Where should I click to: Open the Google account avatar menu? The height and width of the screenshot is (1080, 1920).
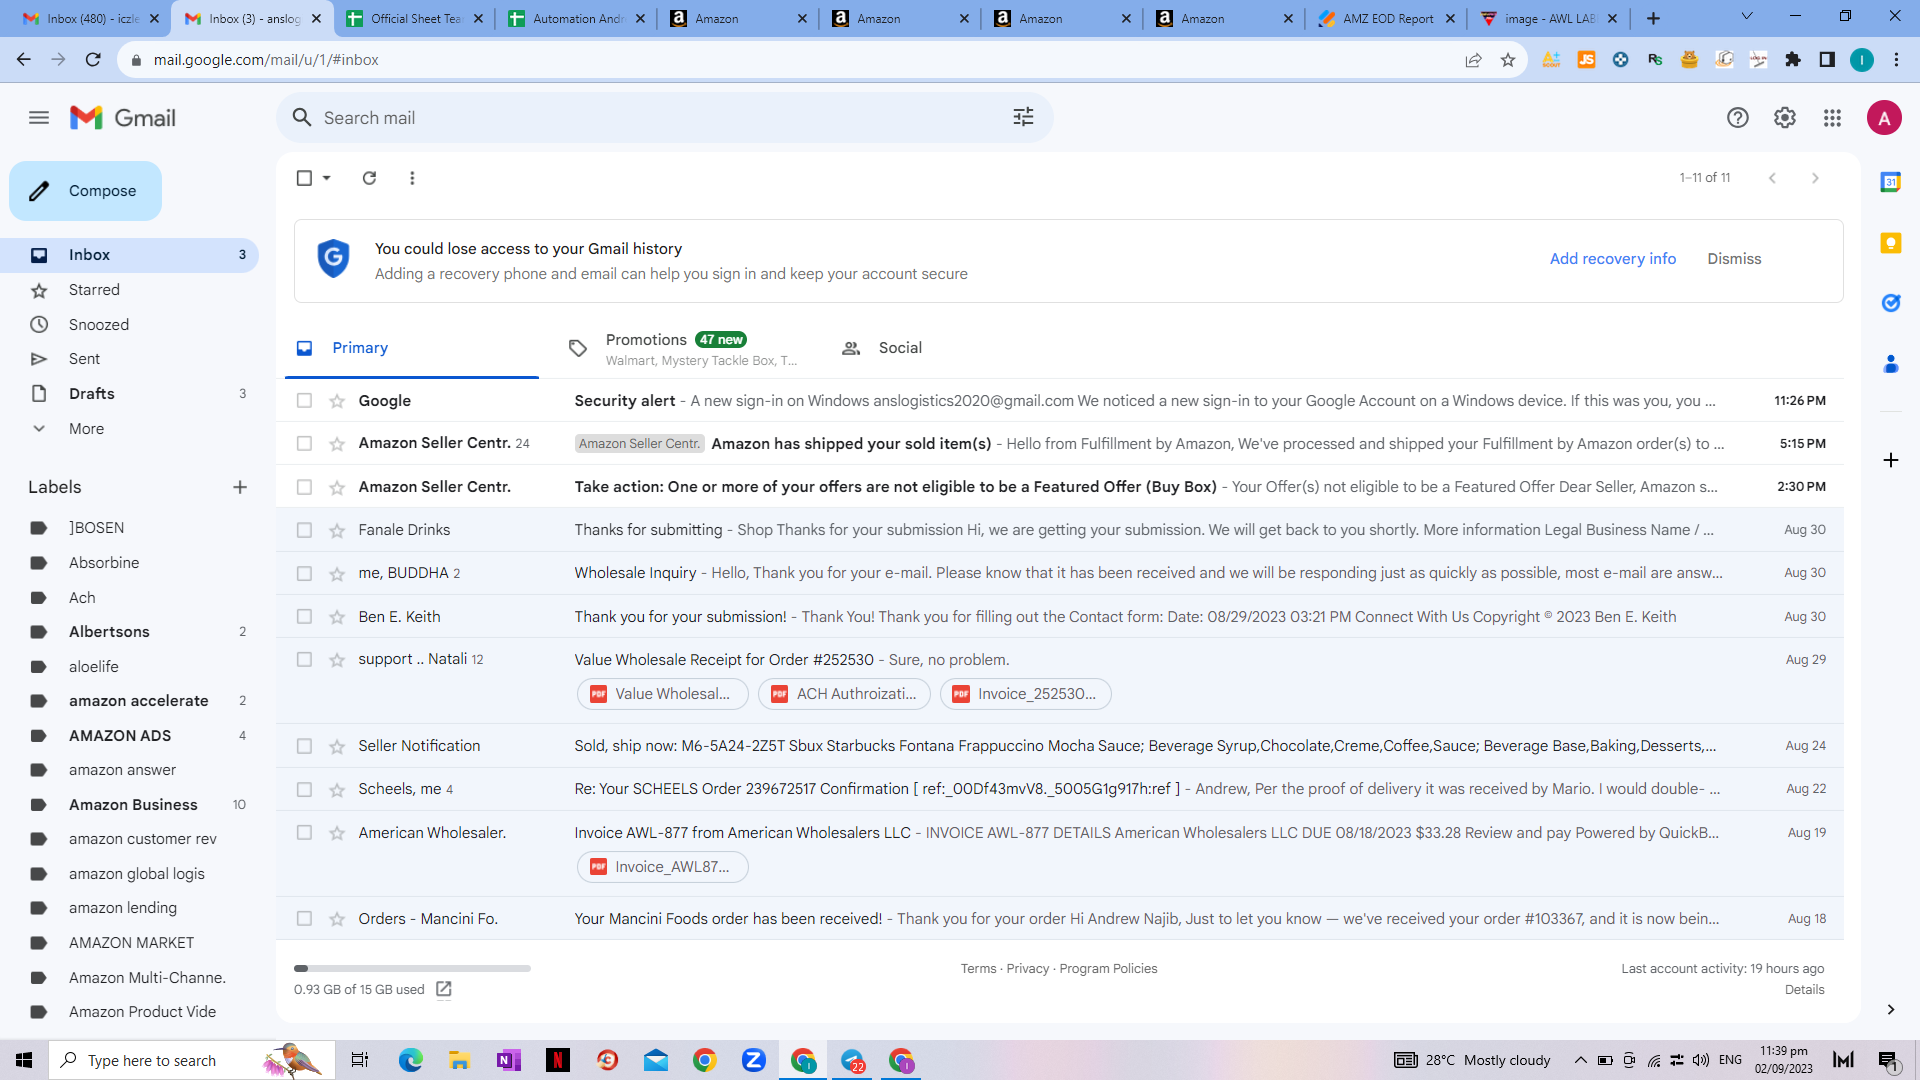tap(1884, 118)
